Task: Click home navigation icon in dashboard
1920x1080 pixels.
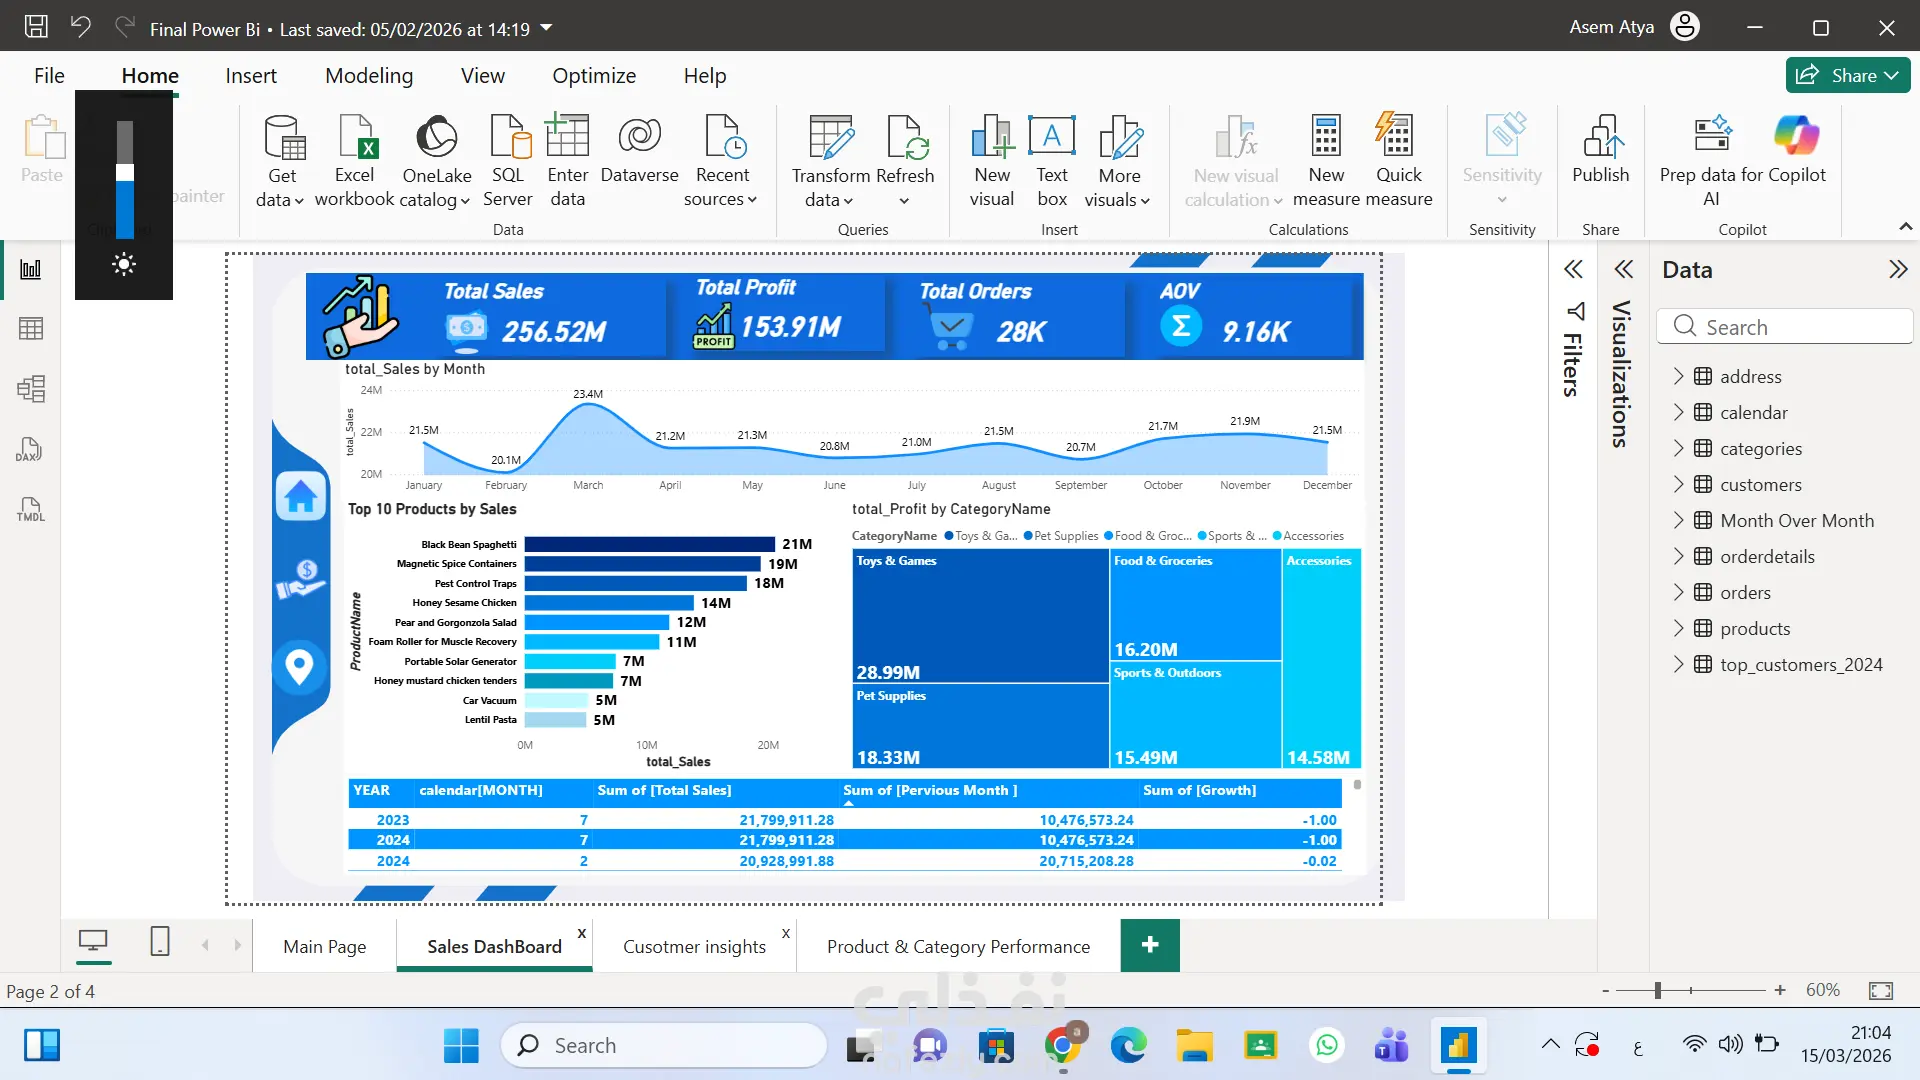Action: click(300, 497)
